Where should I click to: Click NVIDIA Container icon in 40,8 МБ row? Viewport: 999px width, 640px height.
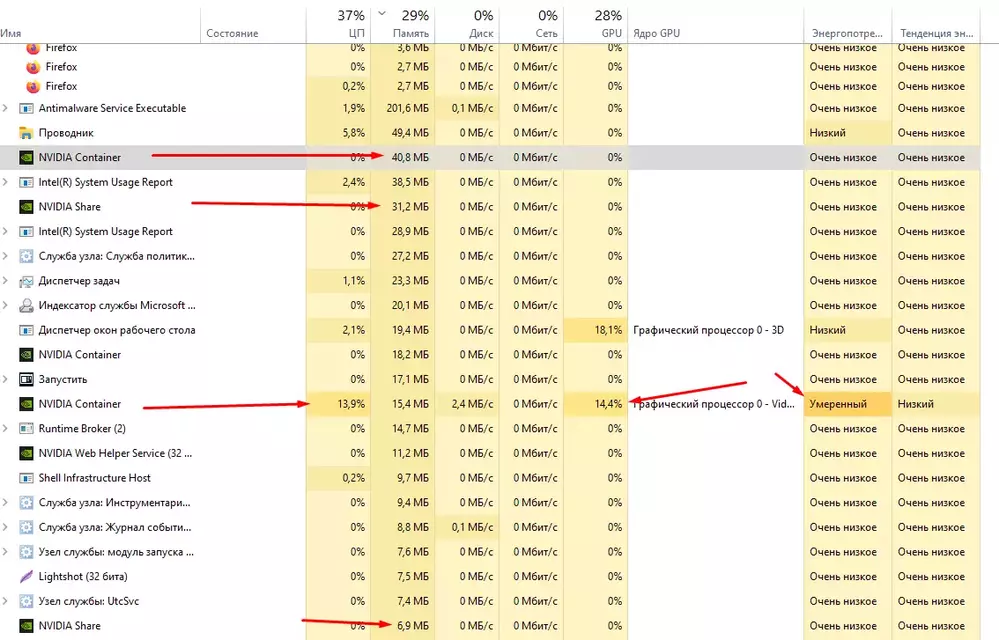[26, 157]
